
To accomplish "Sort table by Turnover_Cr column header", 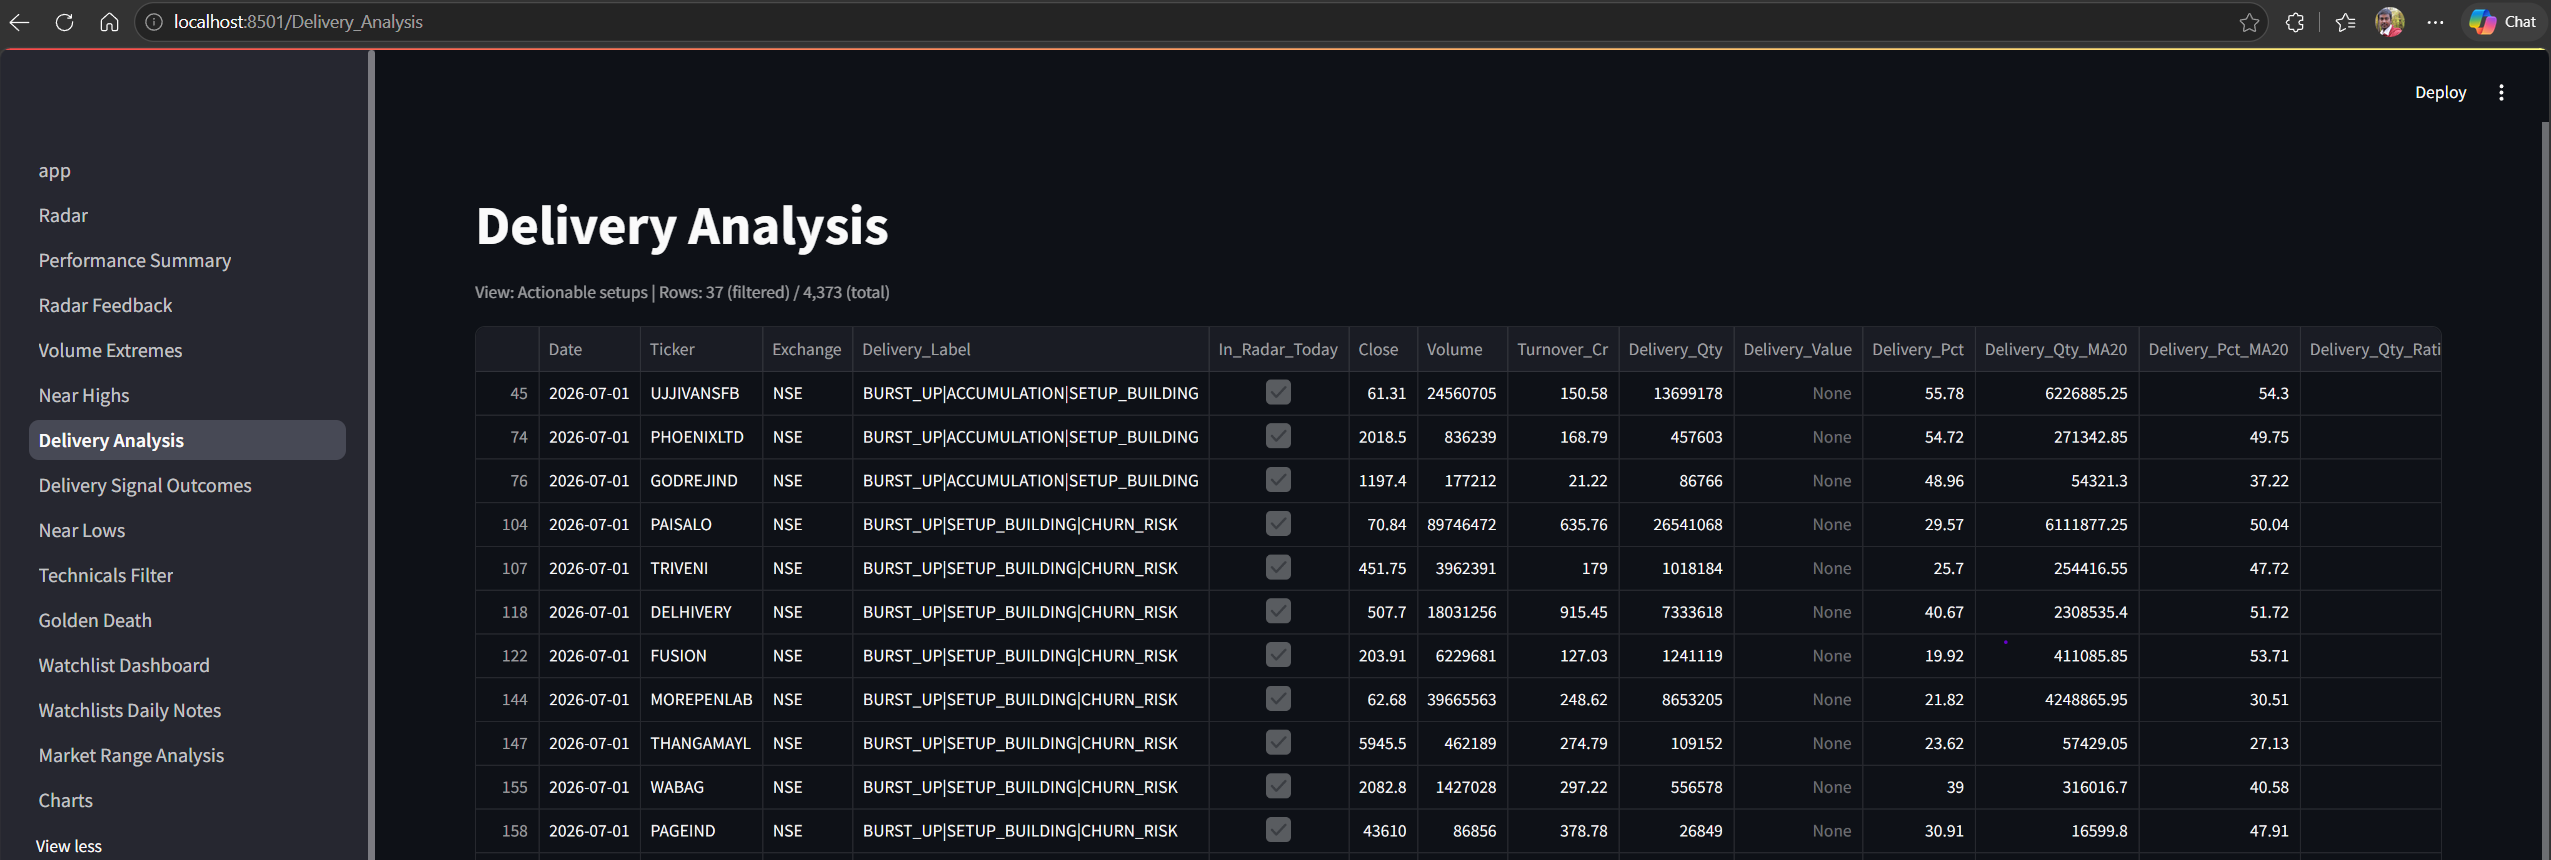I will click(x=1562, y=350).
